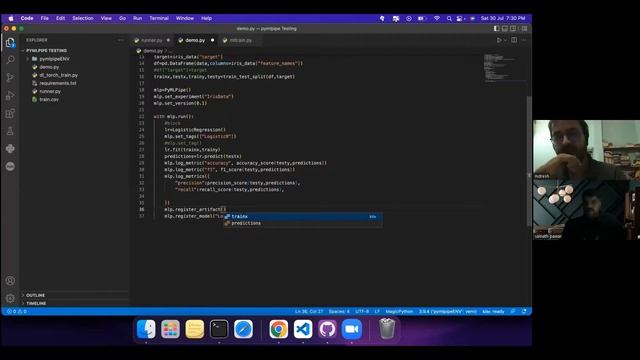
Task: Open Run and Debug view
Action: point(10,96)
